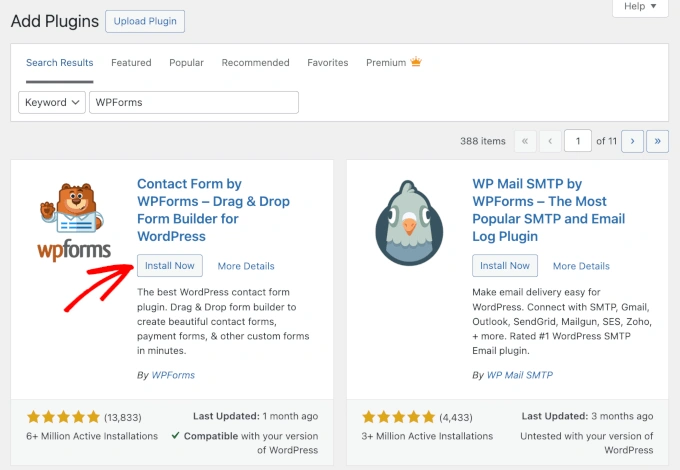View More Details for WP Mail SMTP
This screenshot has height=470, width=680.
tap(581, 266)
